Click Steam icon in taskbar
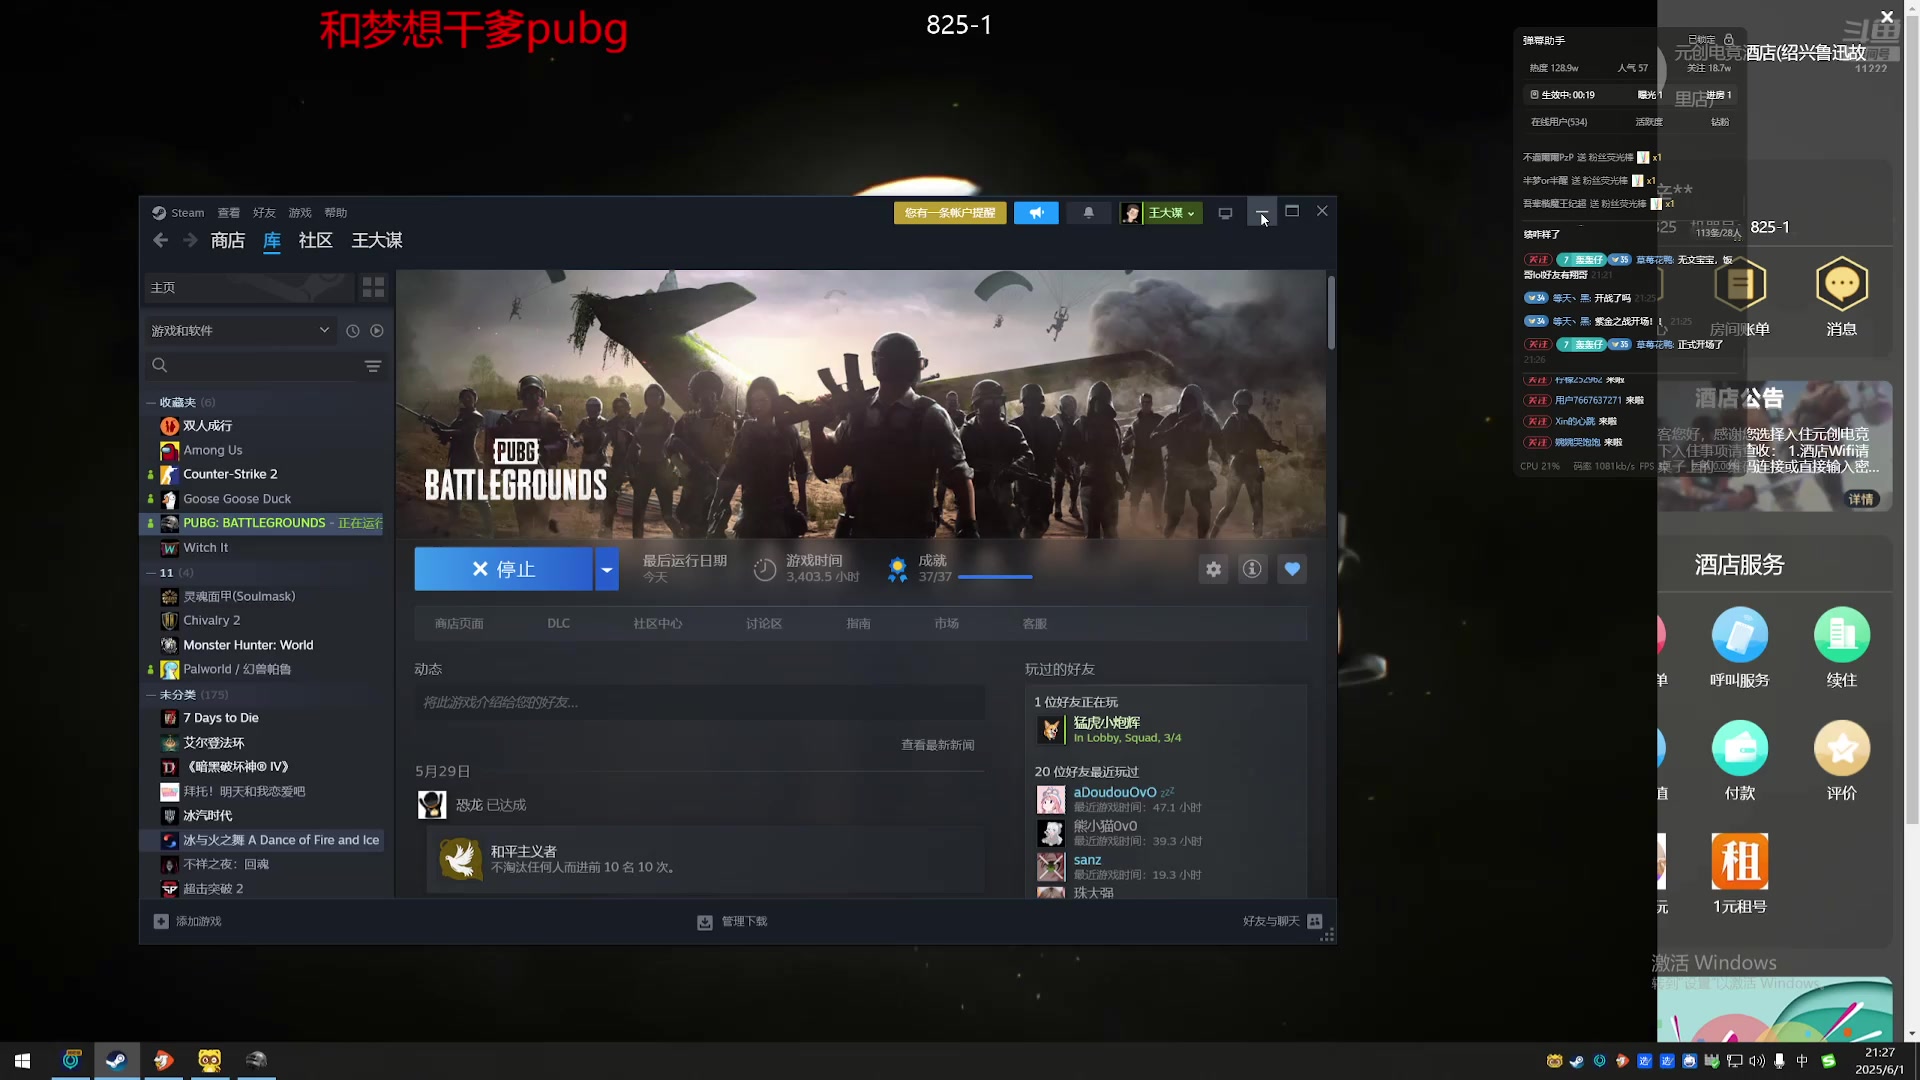Screen dimensions: 1920x1080 [116, 1060]
